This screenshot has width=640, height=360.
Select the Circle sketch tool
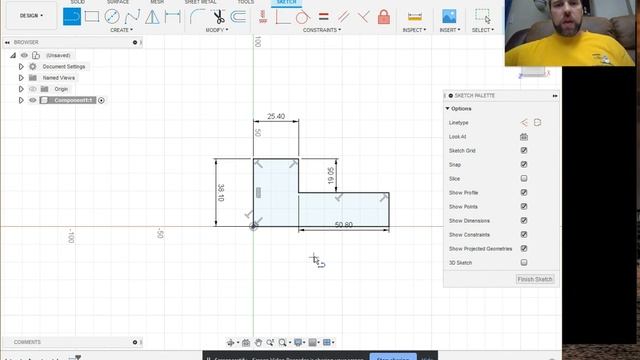pos(112,17)
